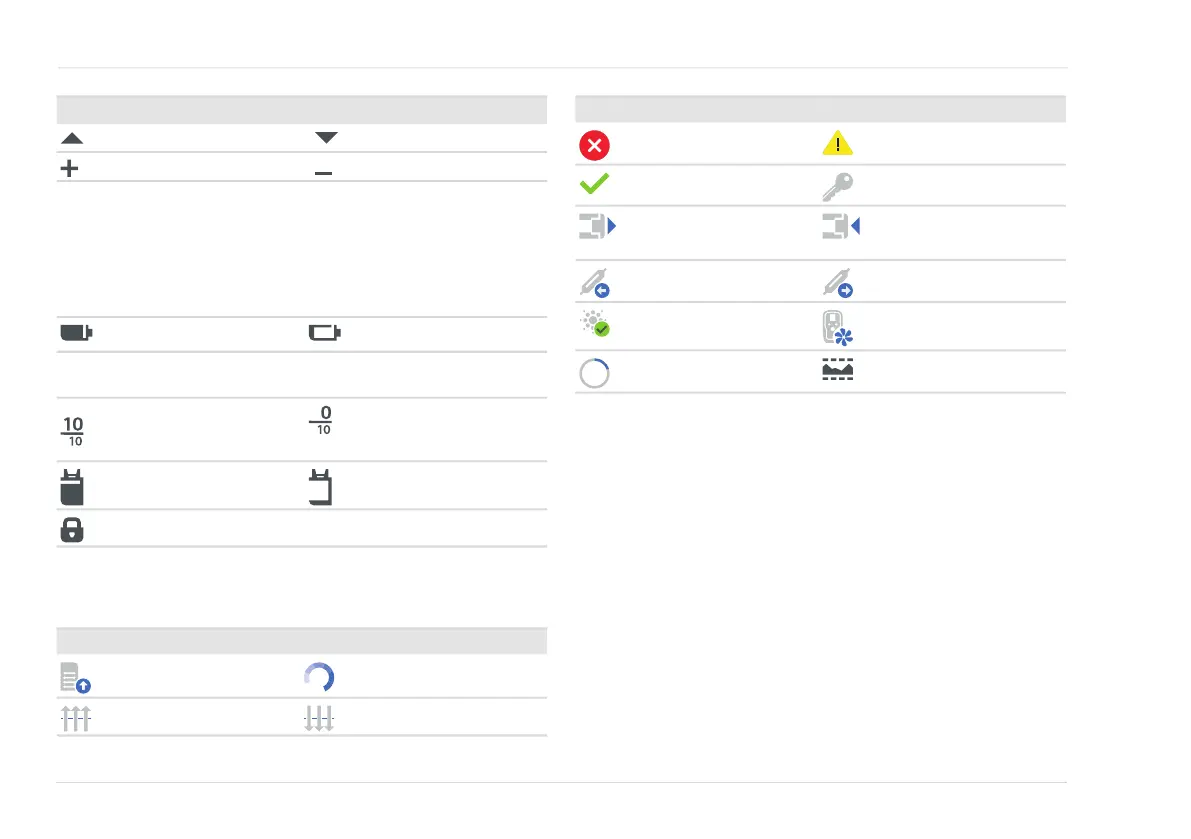Screen dimensions: 1191x839
Task: Click the yellow warning triangle icon
Action: (x=836, y=145)
